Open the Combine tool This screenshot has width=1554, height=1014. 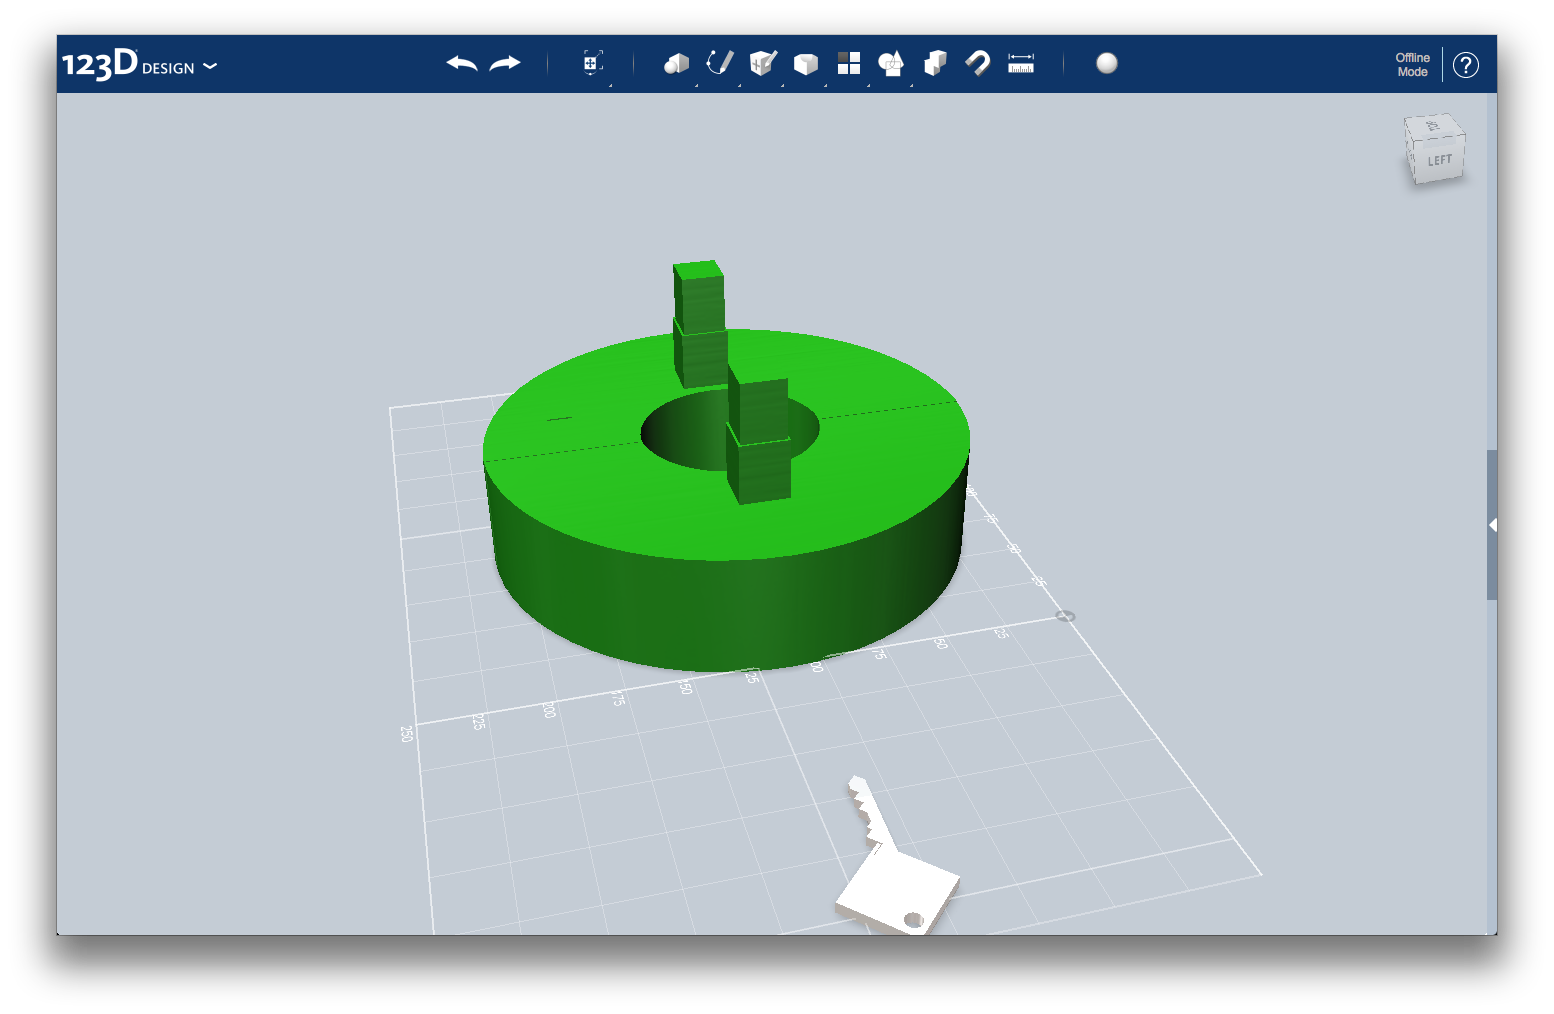935,63
